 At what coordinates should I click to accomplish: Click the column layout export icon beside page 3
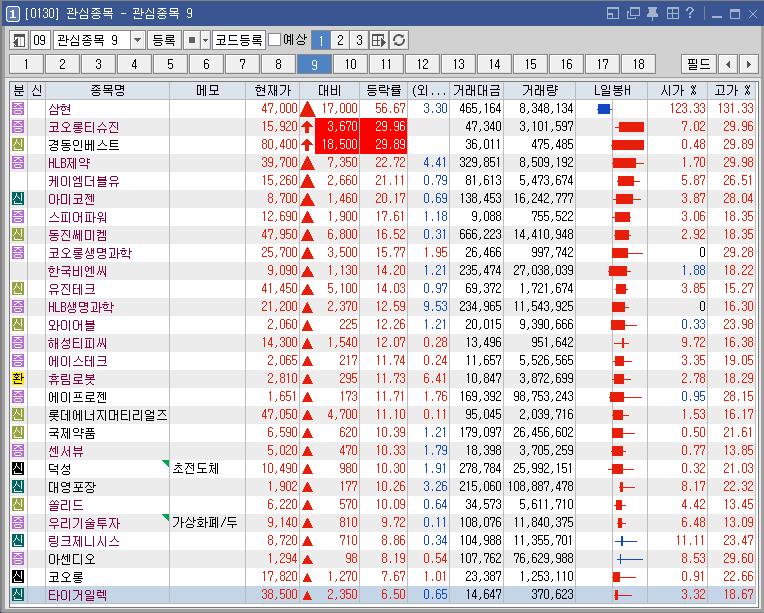(379, 40)
